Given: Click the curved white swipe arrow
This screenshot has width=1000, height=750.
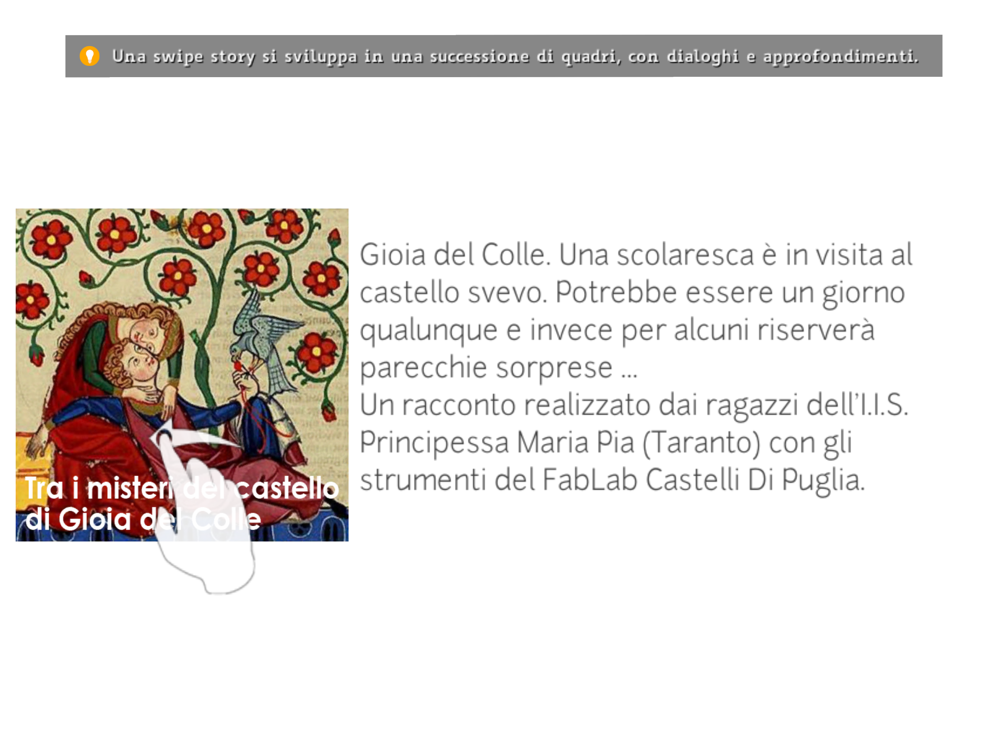Looking at the screenshot, I should [195, 441].
